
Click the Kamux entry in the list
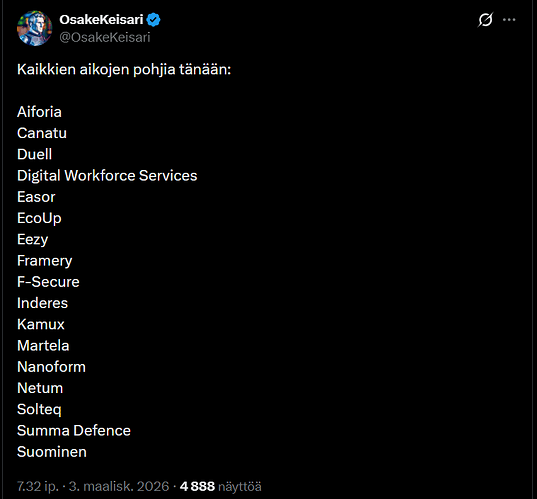tap(41, 324)
